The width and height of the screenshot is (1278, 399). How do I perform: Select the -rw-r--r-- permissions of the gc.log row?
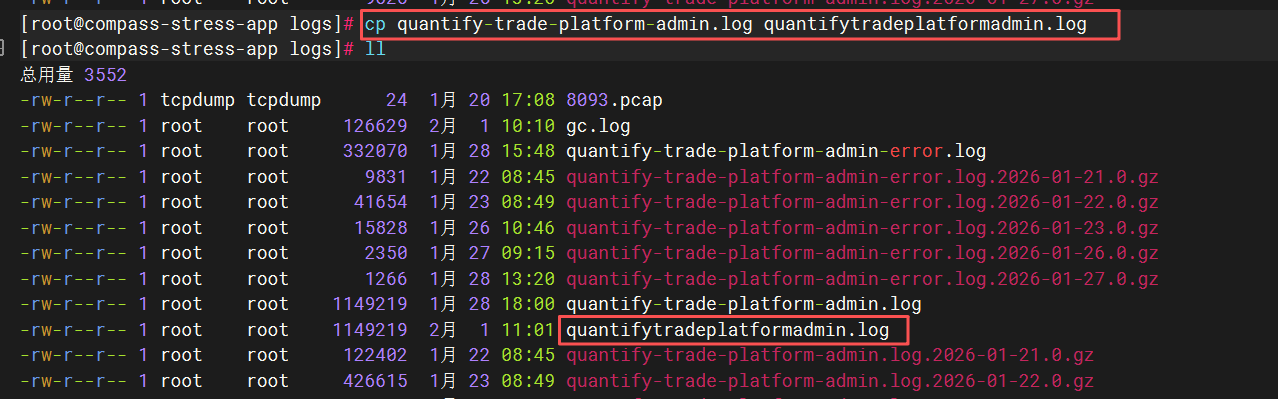tap(74, 126)
